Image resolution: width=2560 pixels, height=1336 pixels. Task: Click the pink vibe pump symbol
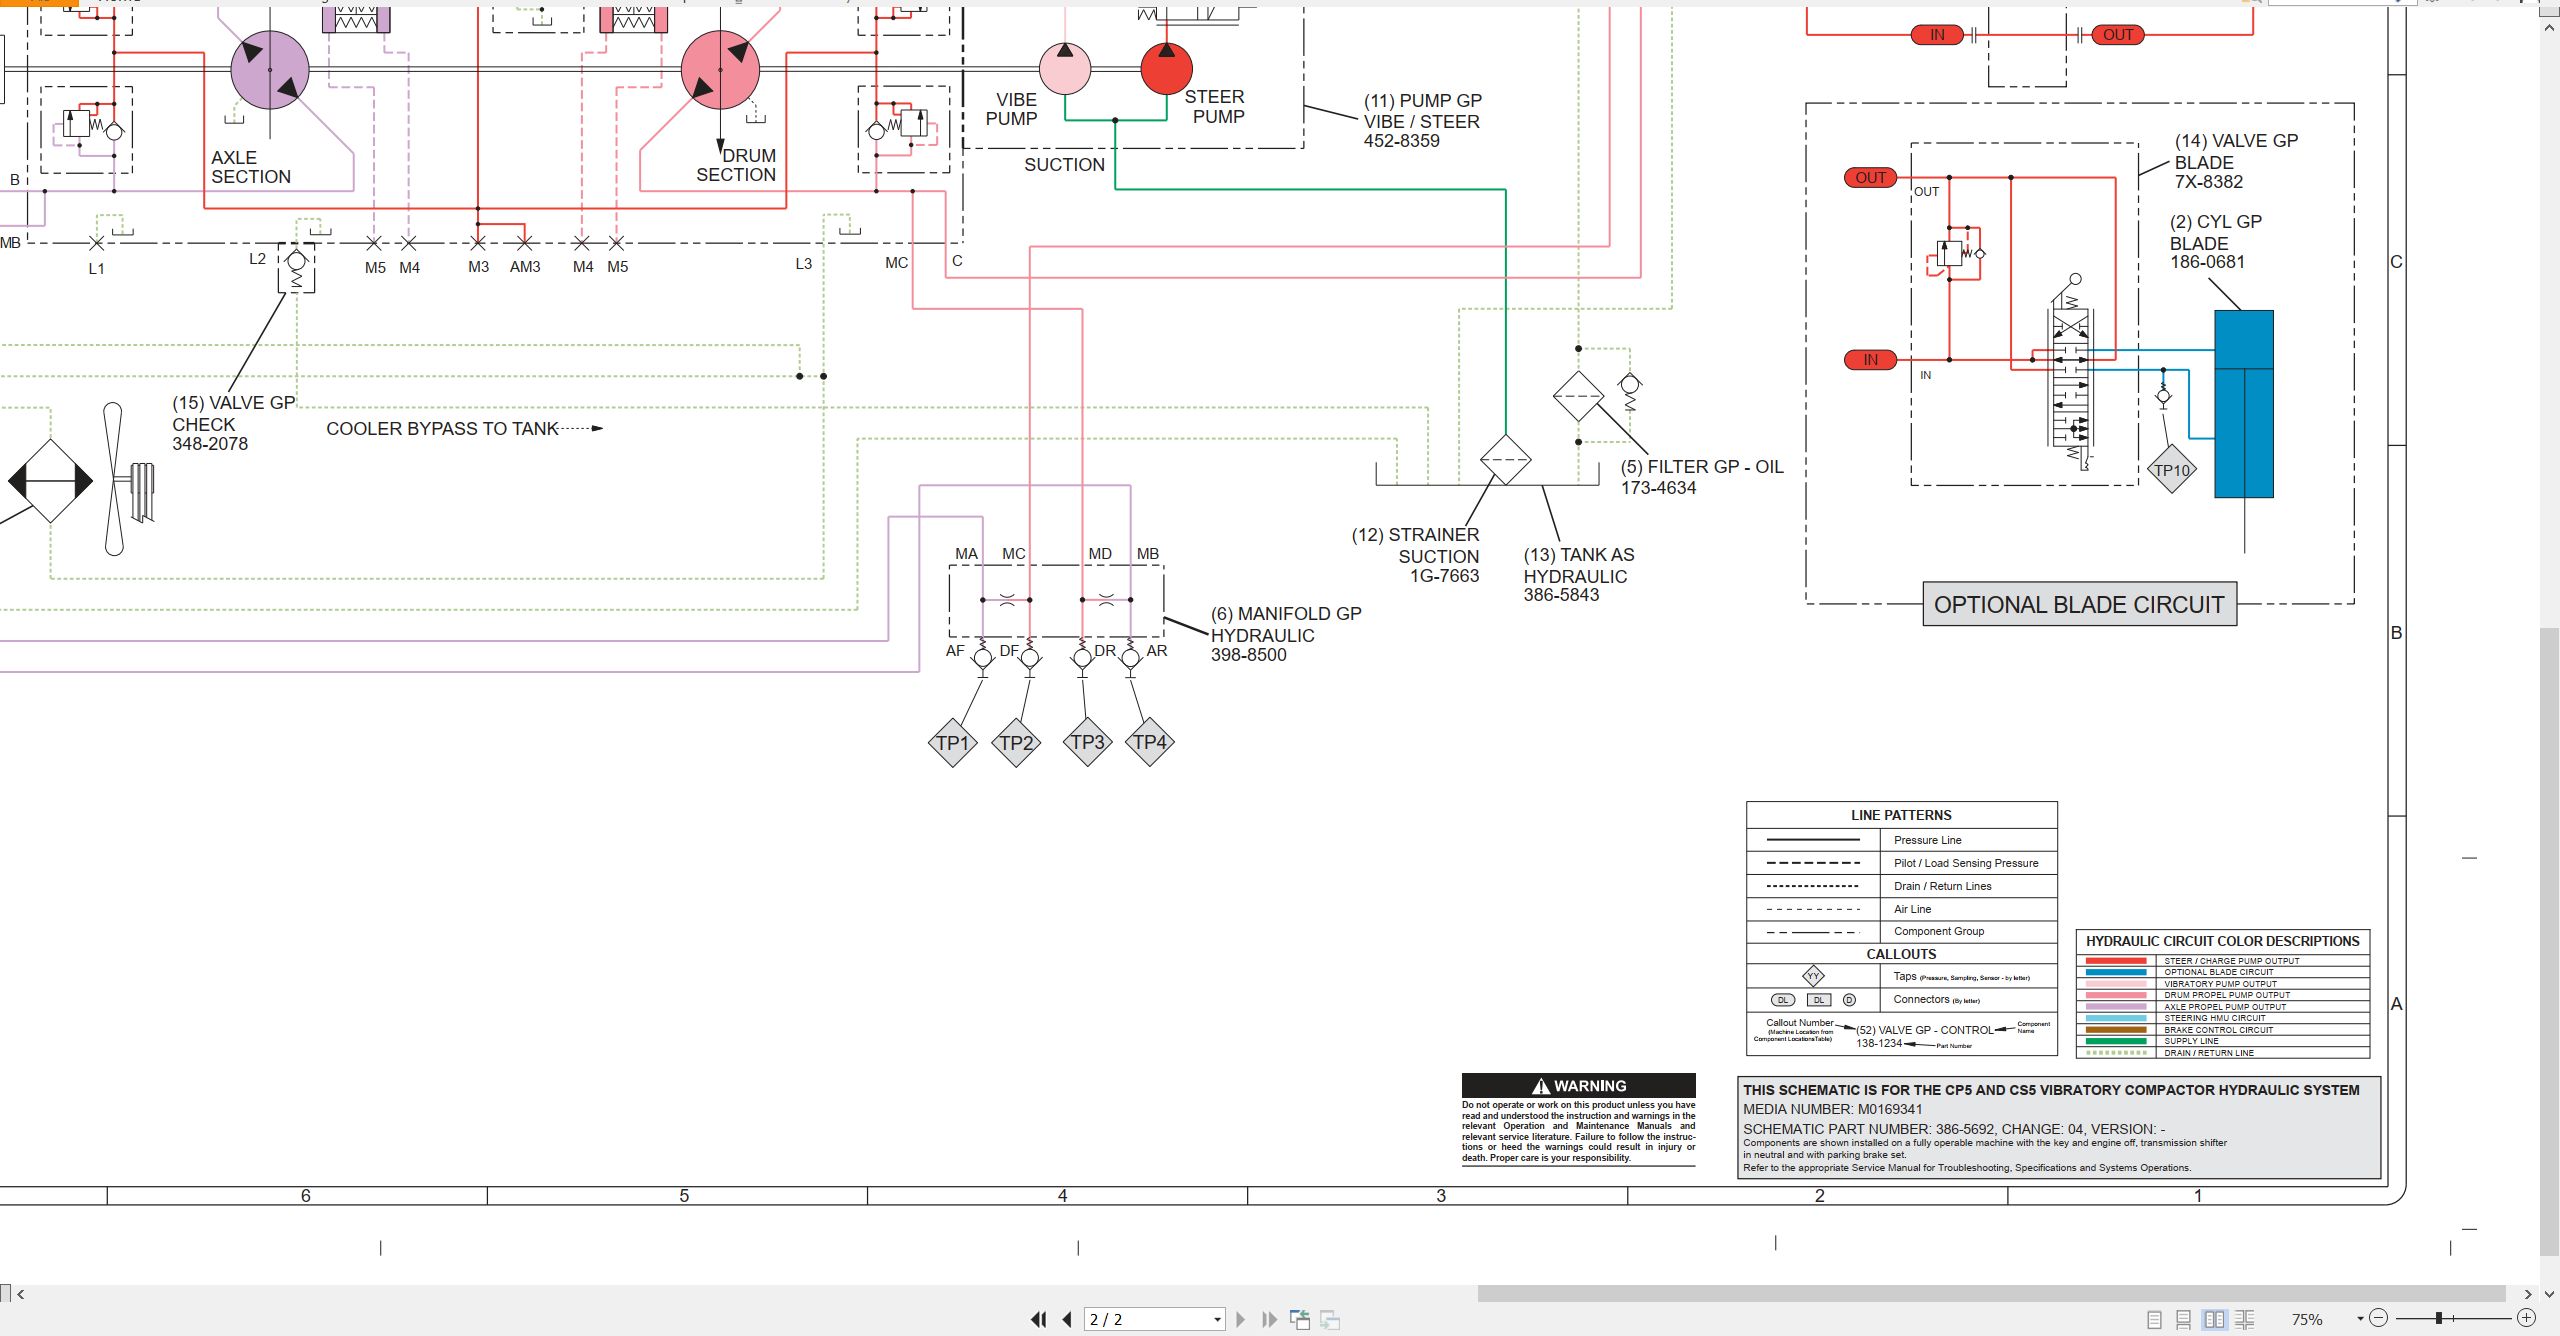(x=1065, y=68)
